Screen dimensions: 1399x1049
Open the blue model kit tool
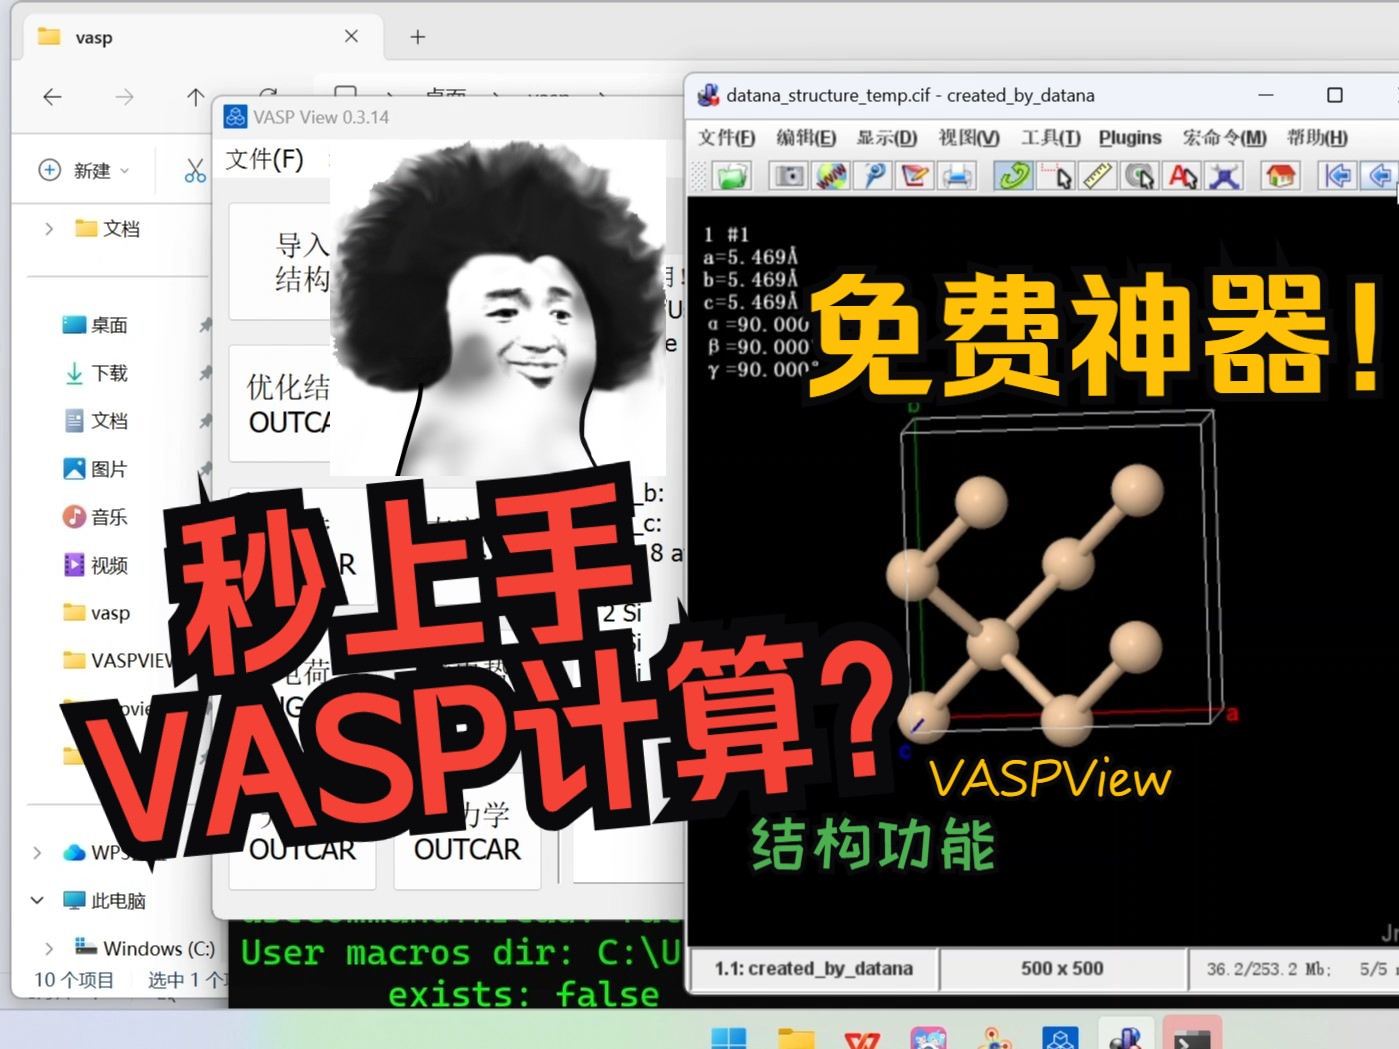1224,176
